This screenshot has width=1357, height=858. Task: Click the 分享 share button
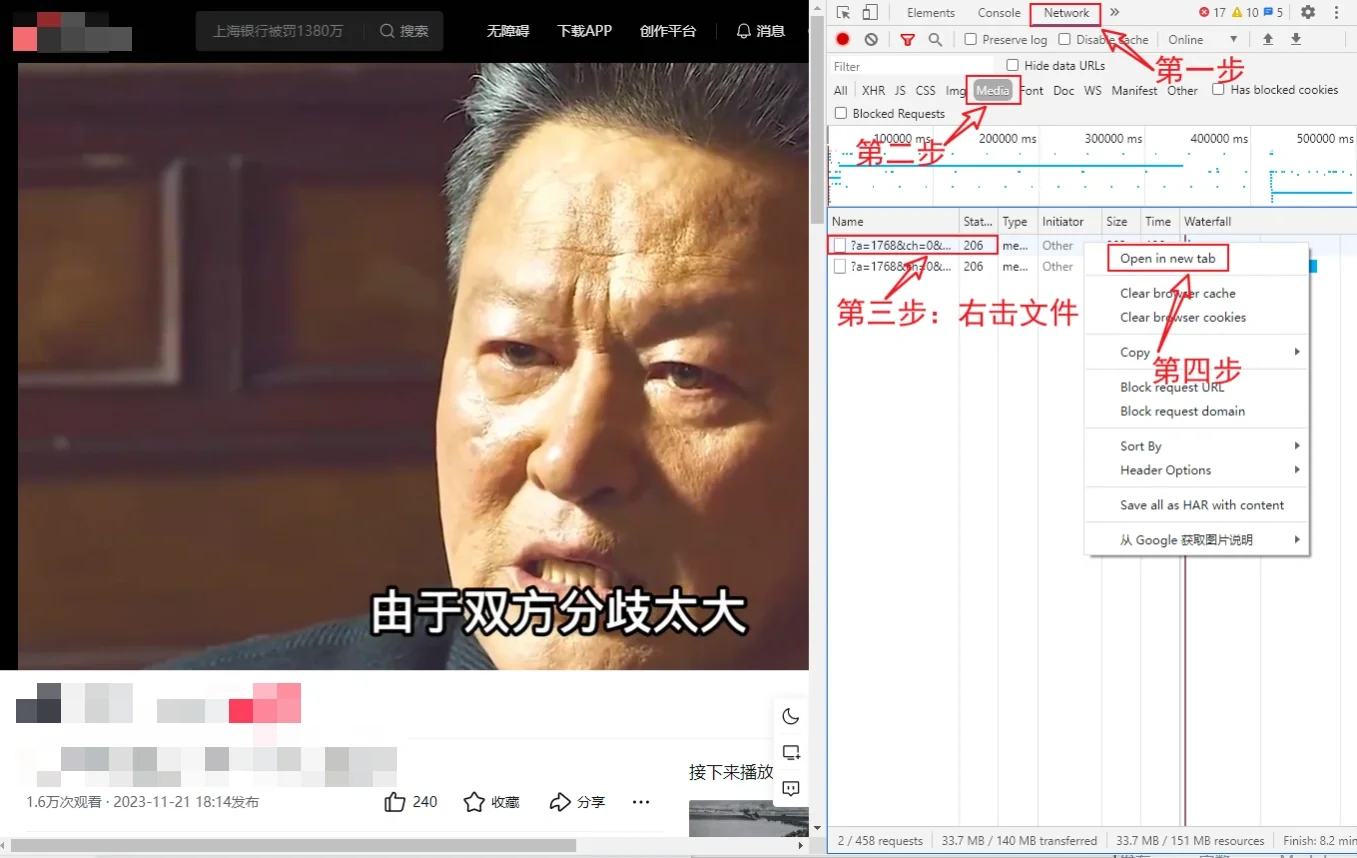tap(577, 801)
